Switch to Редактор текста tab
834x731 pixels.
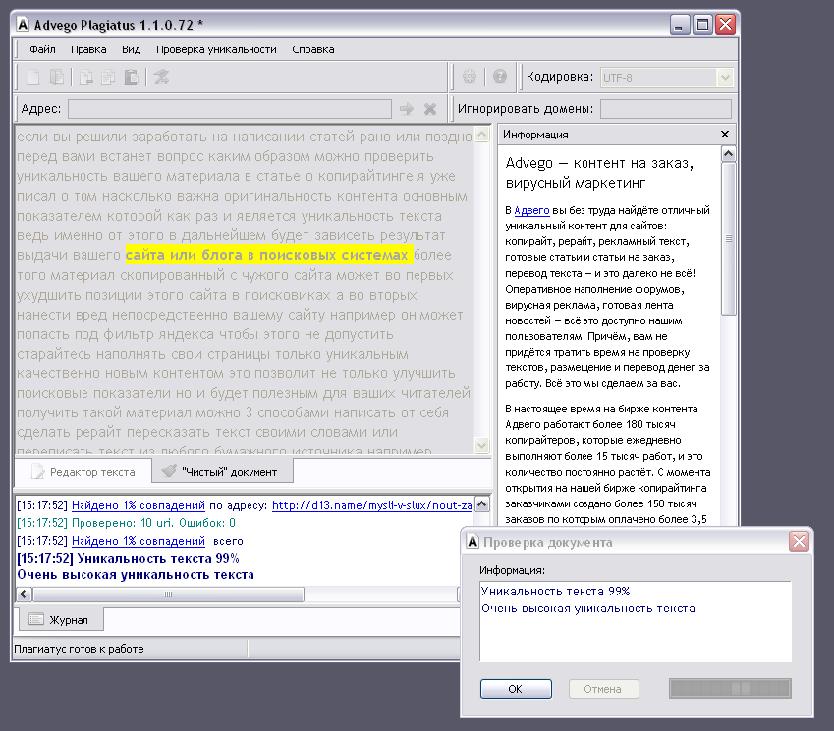[83, 472]
